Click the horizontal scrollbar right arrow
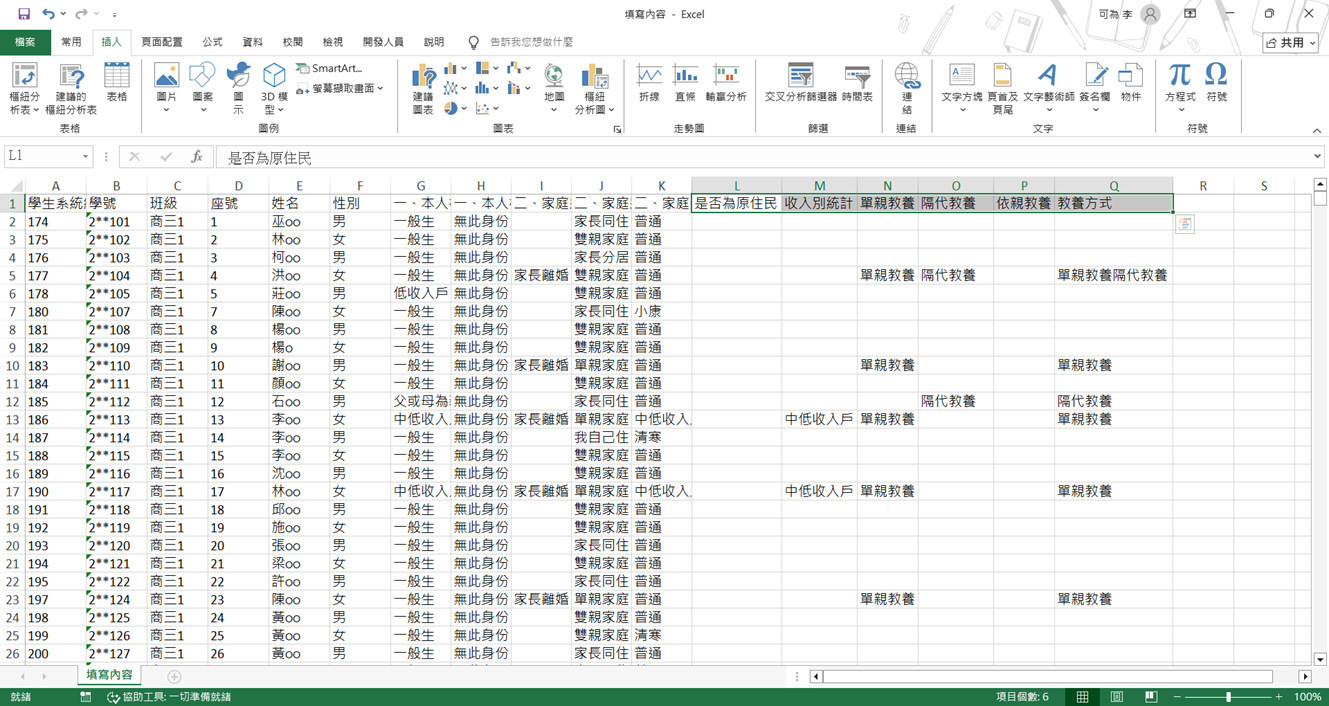This screenshot has height=706, width=1329. coord(1305,677)
